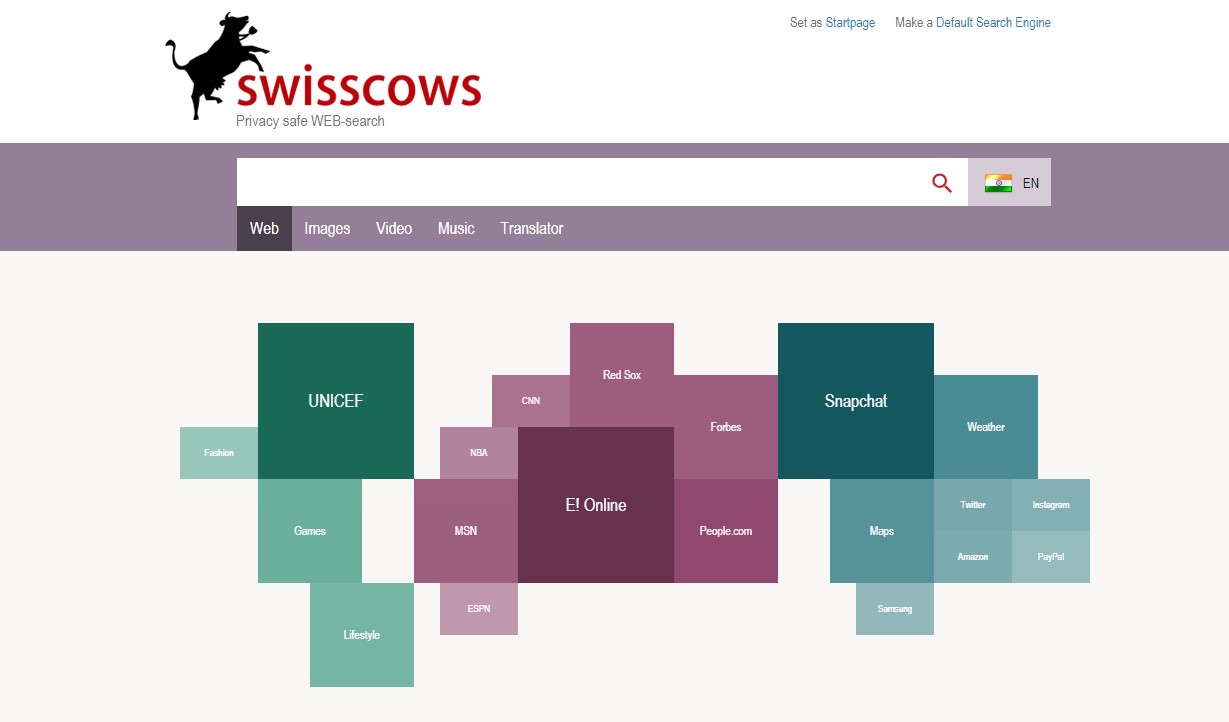The width and height of the screenshot is (1229, 722).
Task: Open the Translator tab
Action: (532, 228)
